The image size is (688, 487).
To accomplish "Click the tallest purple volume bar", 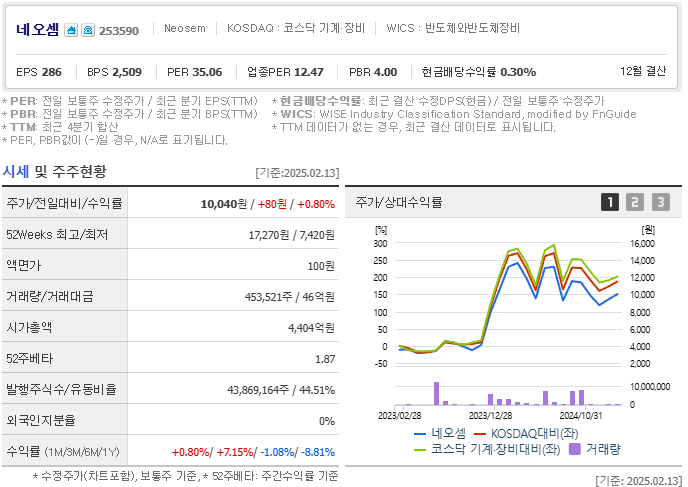I will point(436,394).
